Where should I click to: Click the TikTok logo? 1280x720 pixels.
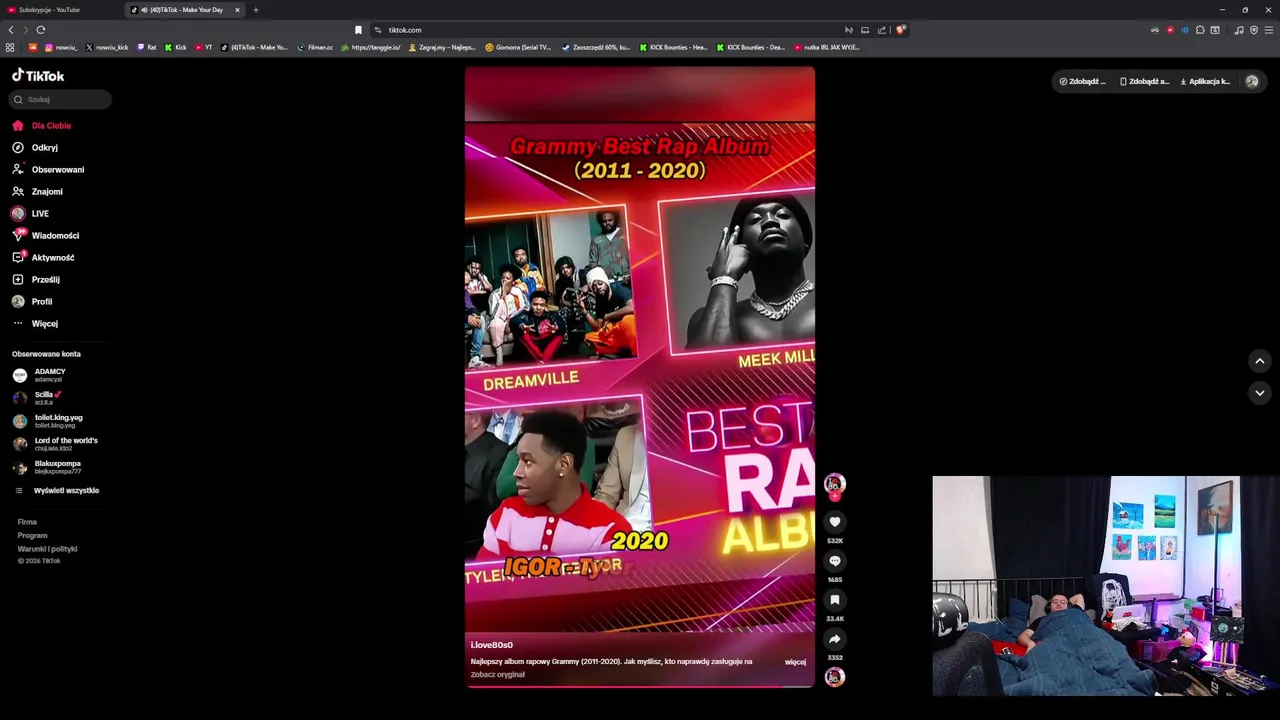tap(38, 76)
